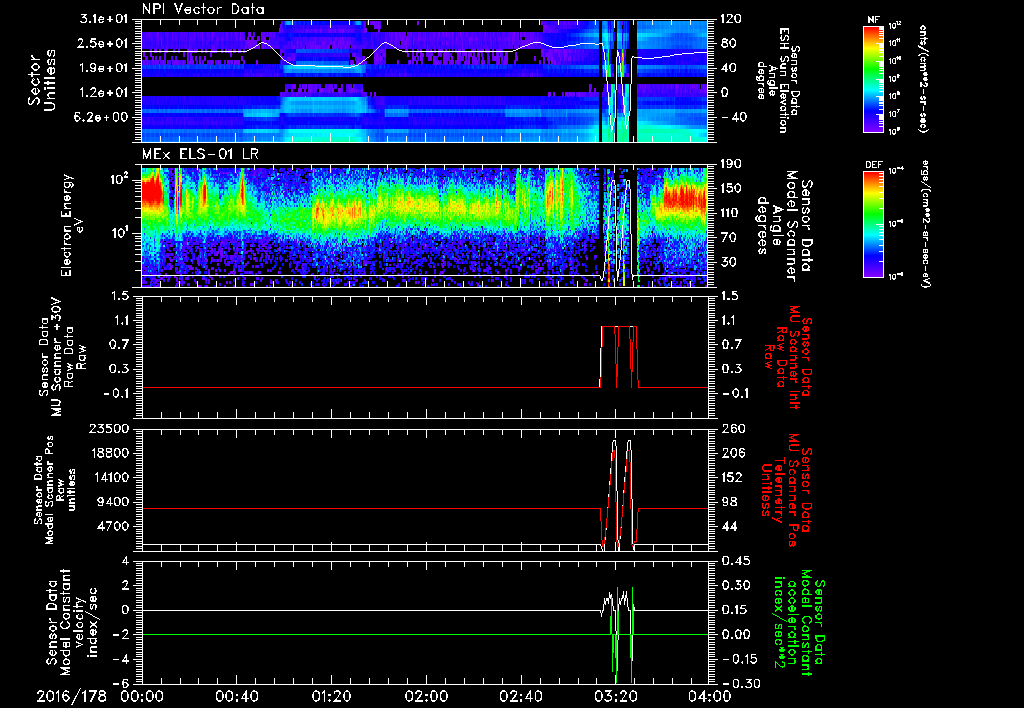
Task: Click the green Model Constant acceleration axis label
Action: point(799,622)
